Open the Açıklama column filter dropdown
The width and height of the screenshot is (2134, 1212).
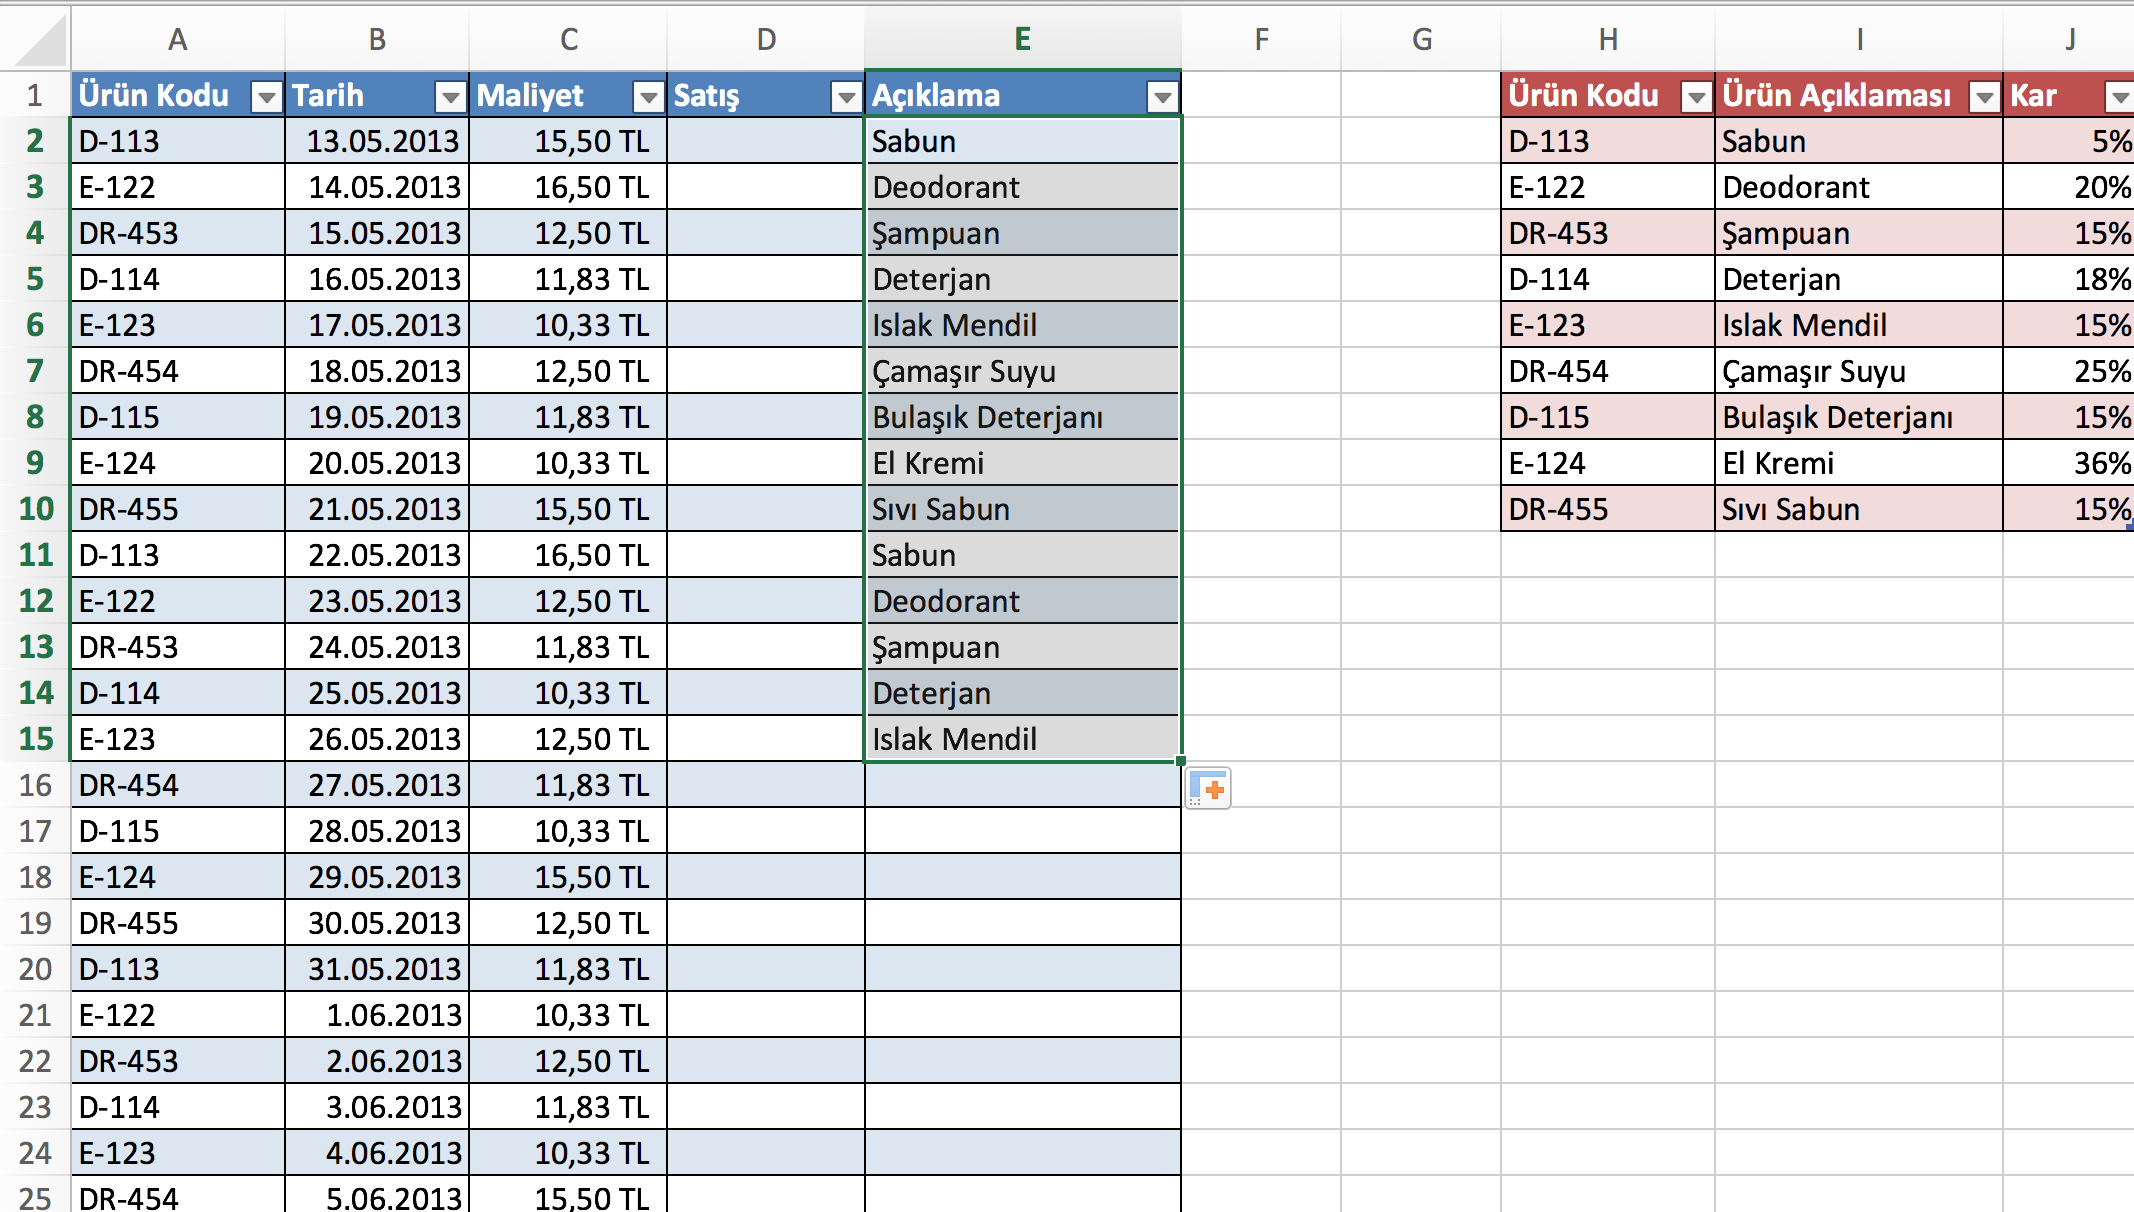pyautogui.click(x=1162, y=97)
